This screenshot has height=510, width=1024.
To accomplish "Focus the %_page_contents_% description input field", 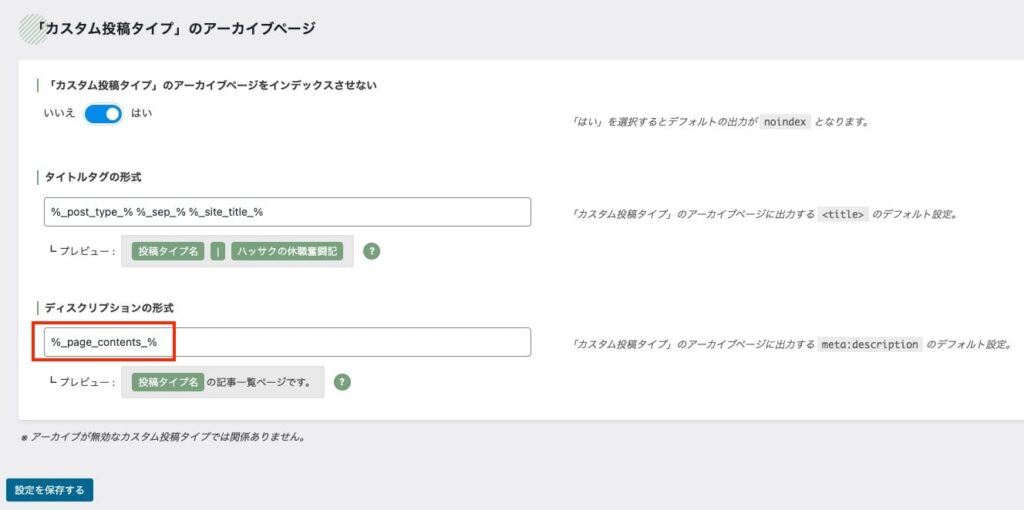I will (x=287, y=342).
